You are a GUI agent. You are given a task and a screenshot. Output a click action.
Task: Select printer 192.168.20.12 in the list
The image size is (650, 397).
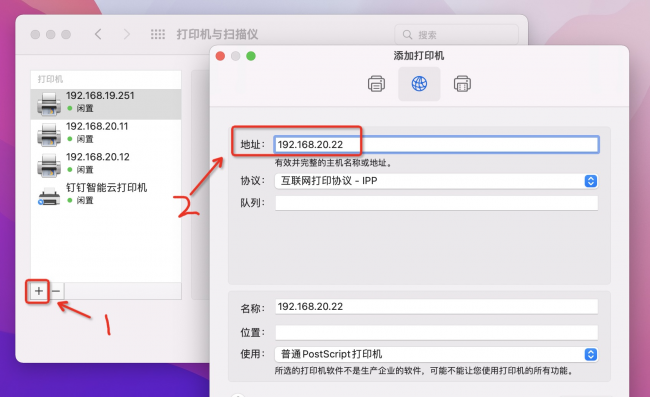(106, 165)
